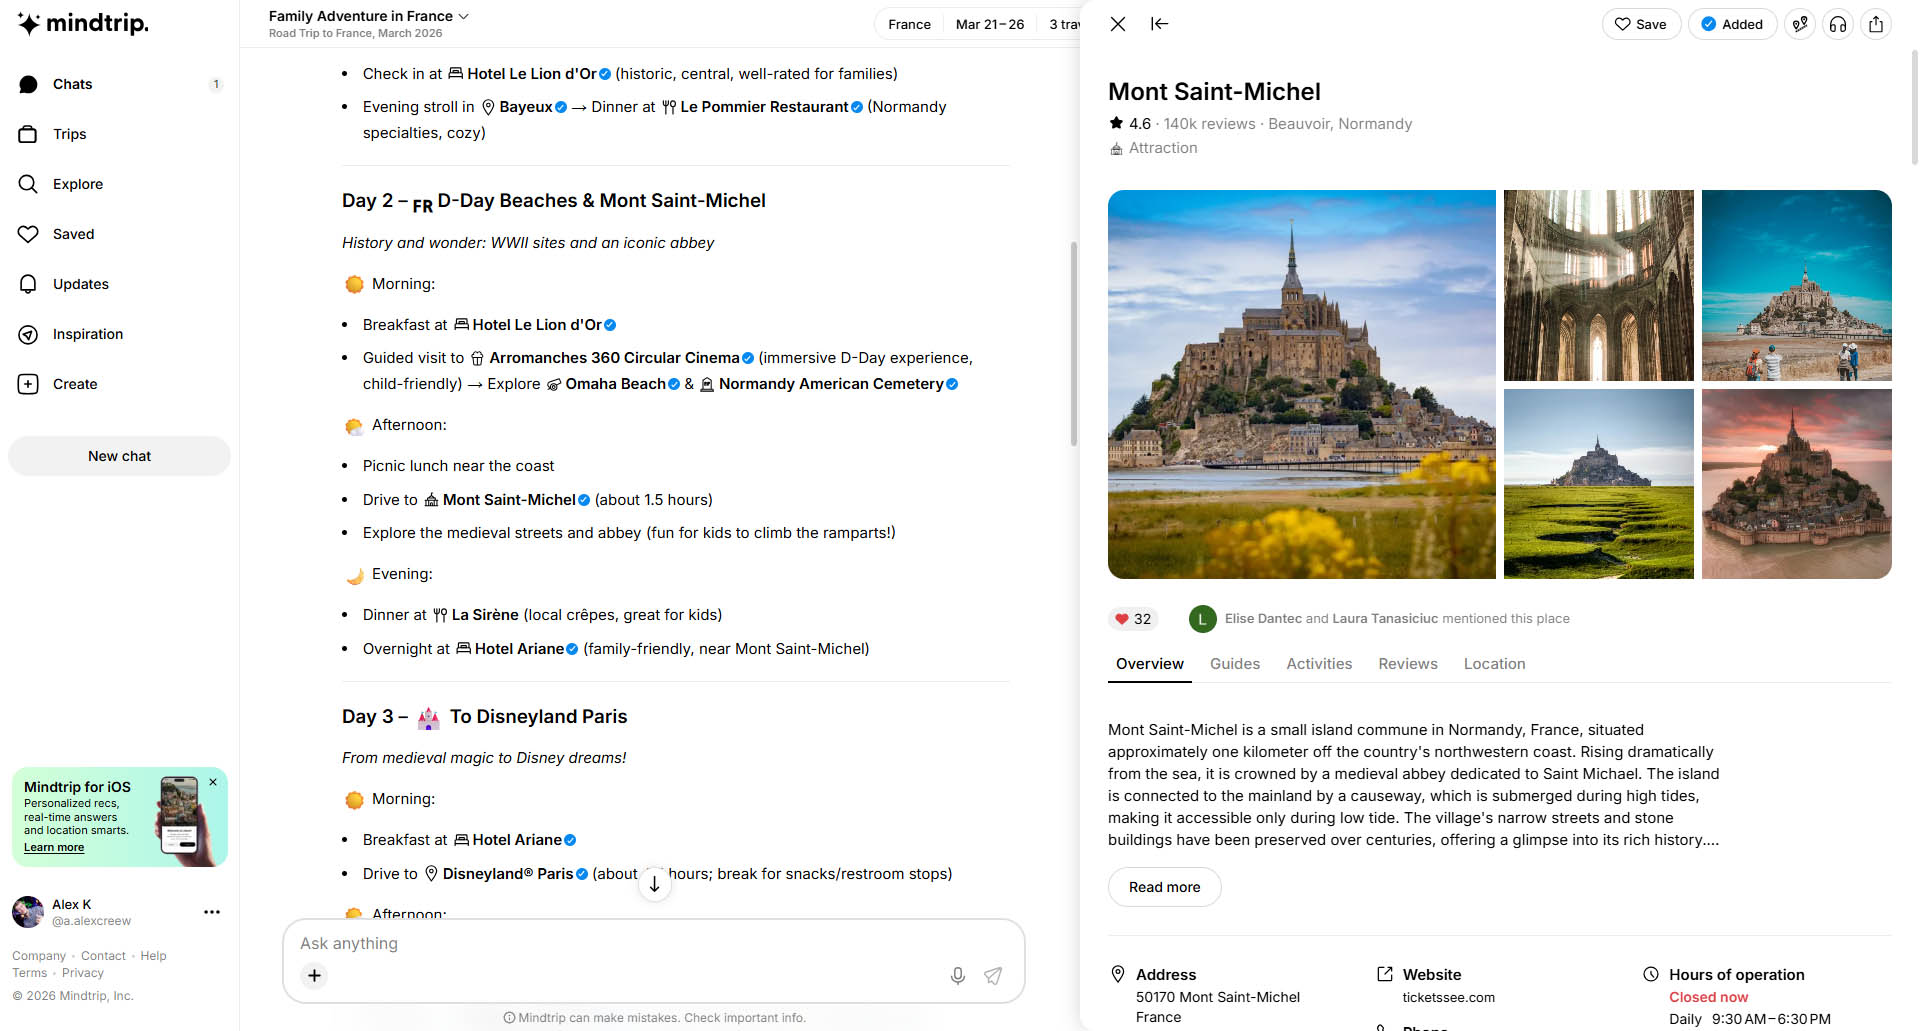Click the microphone icon in chat input
1920x1031 pixels.
[957, 976]
